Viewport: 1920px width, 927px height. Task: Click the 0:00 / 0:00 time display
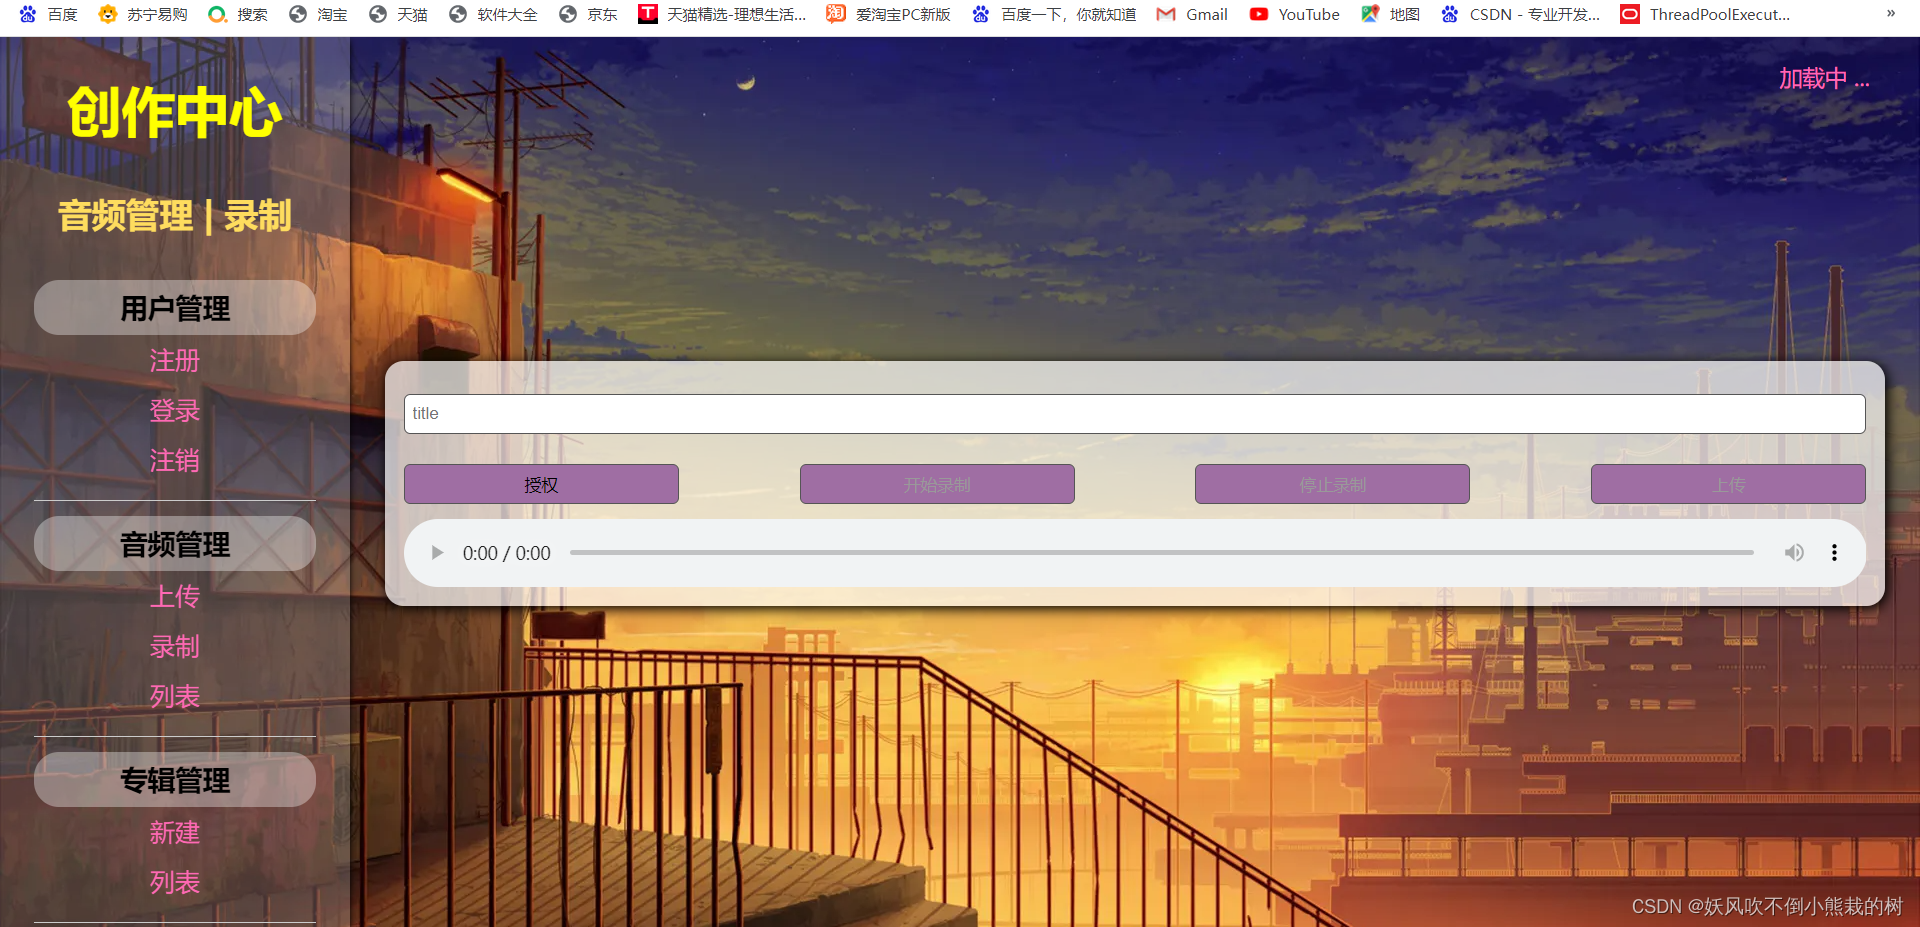click(506, 553)
